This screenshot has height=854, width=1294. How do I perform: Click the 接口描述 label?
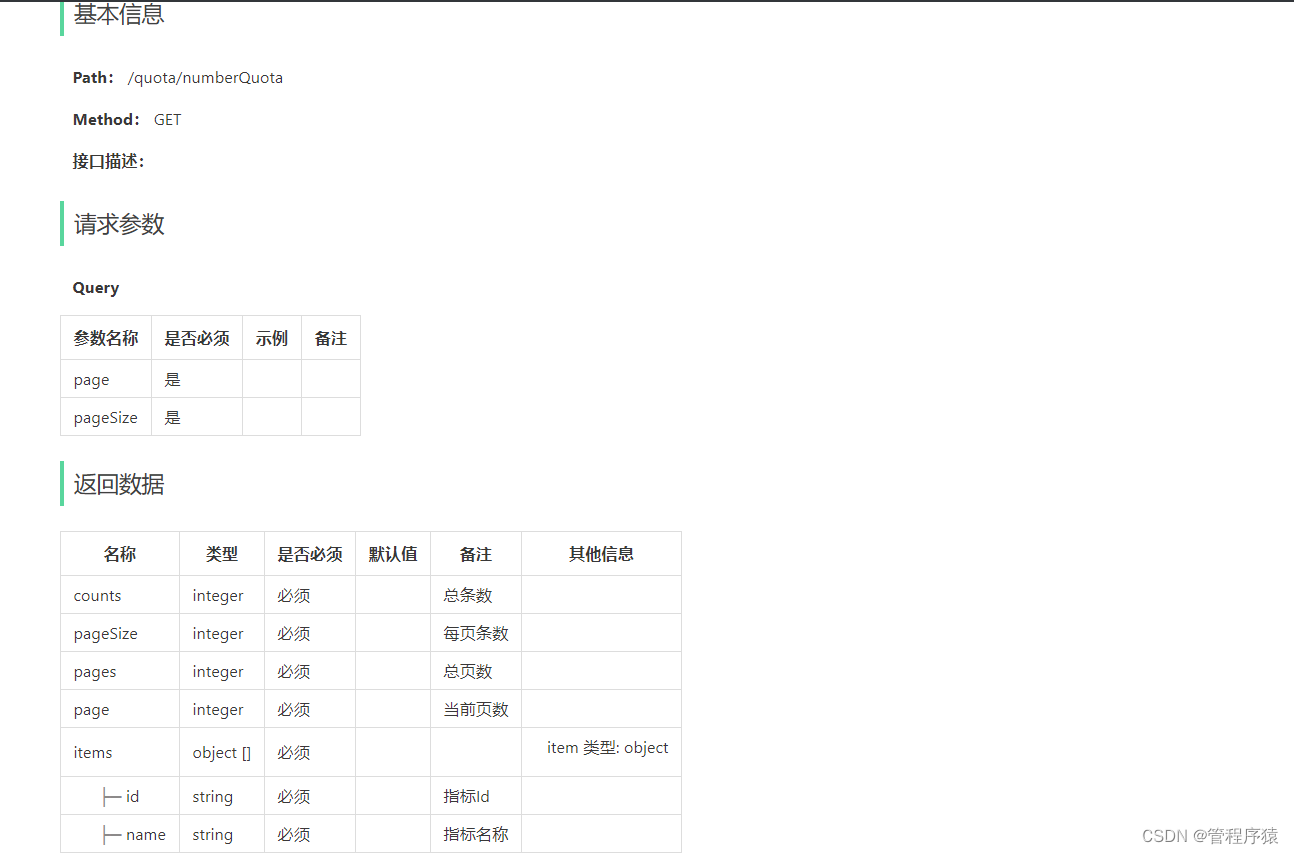pyautogui.click(x=108, y=162)
